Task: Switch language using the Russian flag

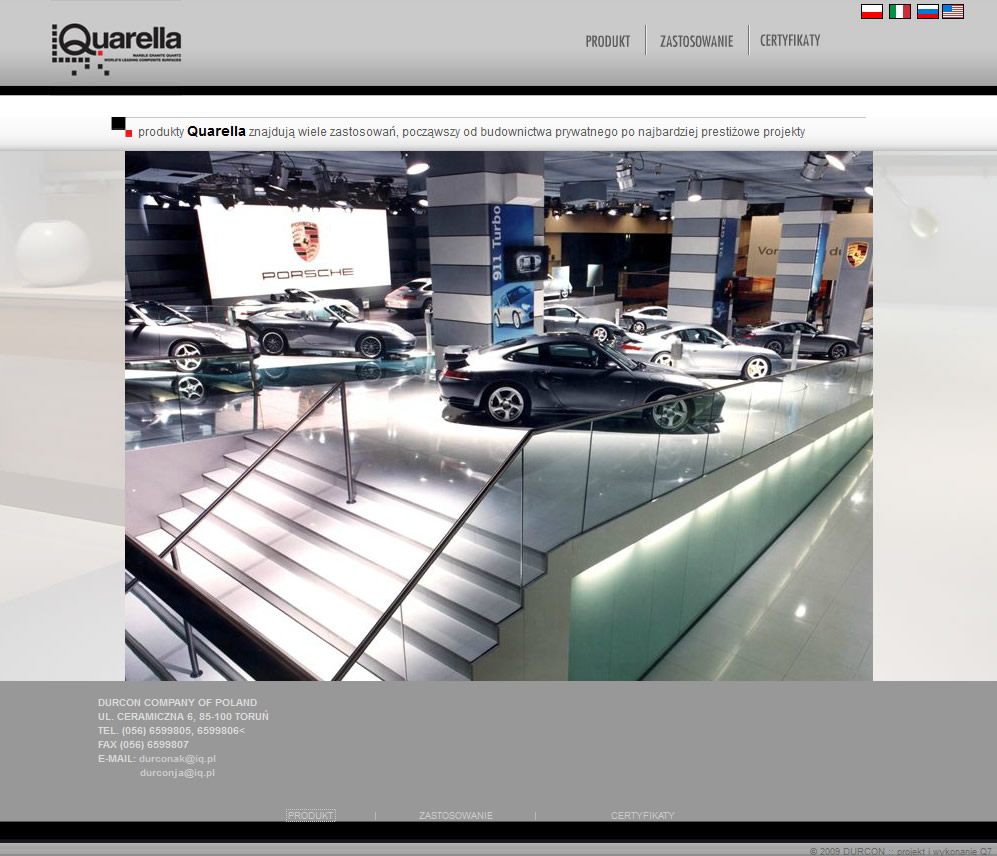Action: point(928,11)
